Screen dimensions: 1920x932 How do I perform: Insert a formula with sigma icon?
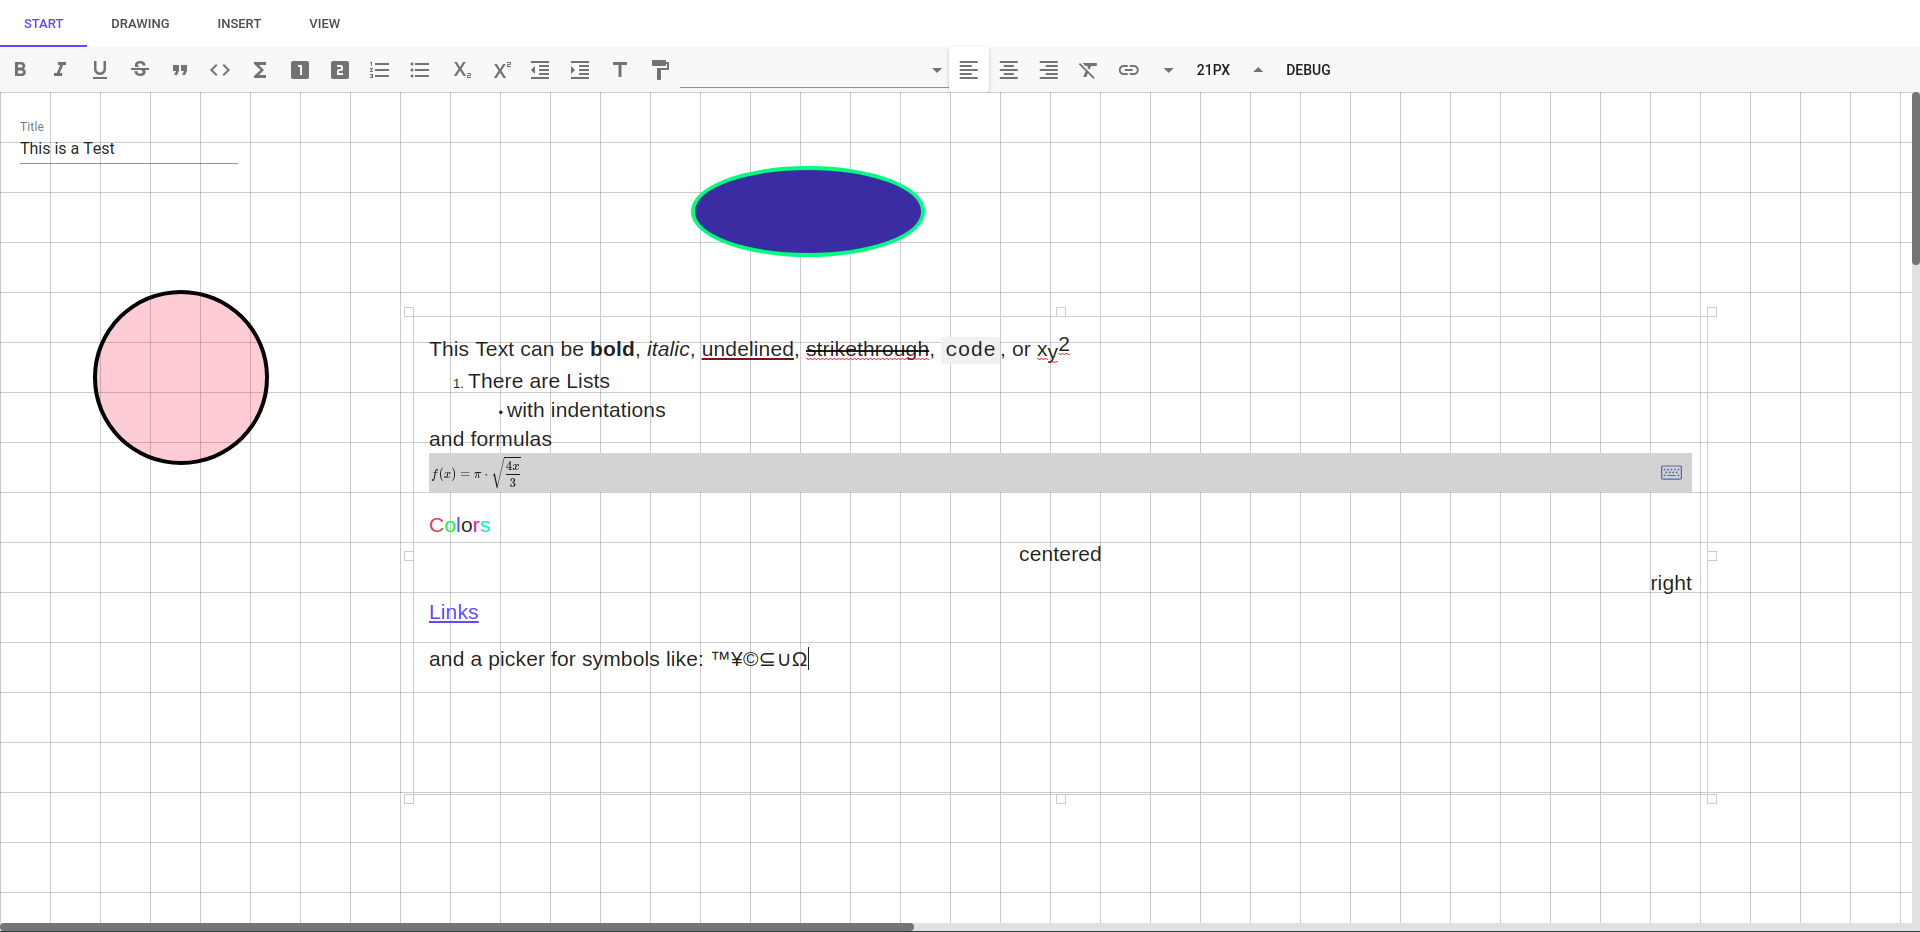pos(260,70)
